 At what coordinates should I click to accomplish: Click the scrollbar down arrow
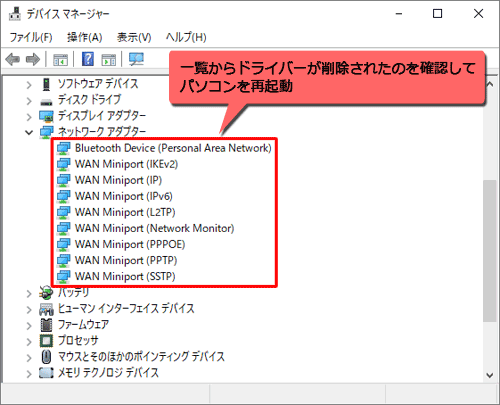pos(489,375)
